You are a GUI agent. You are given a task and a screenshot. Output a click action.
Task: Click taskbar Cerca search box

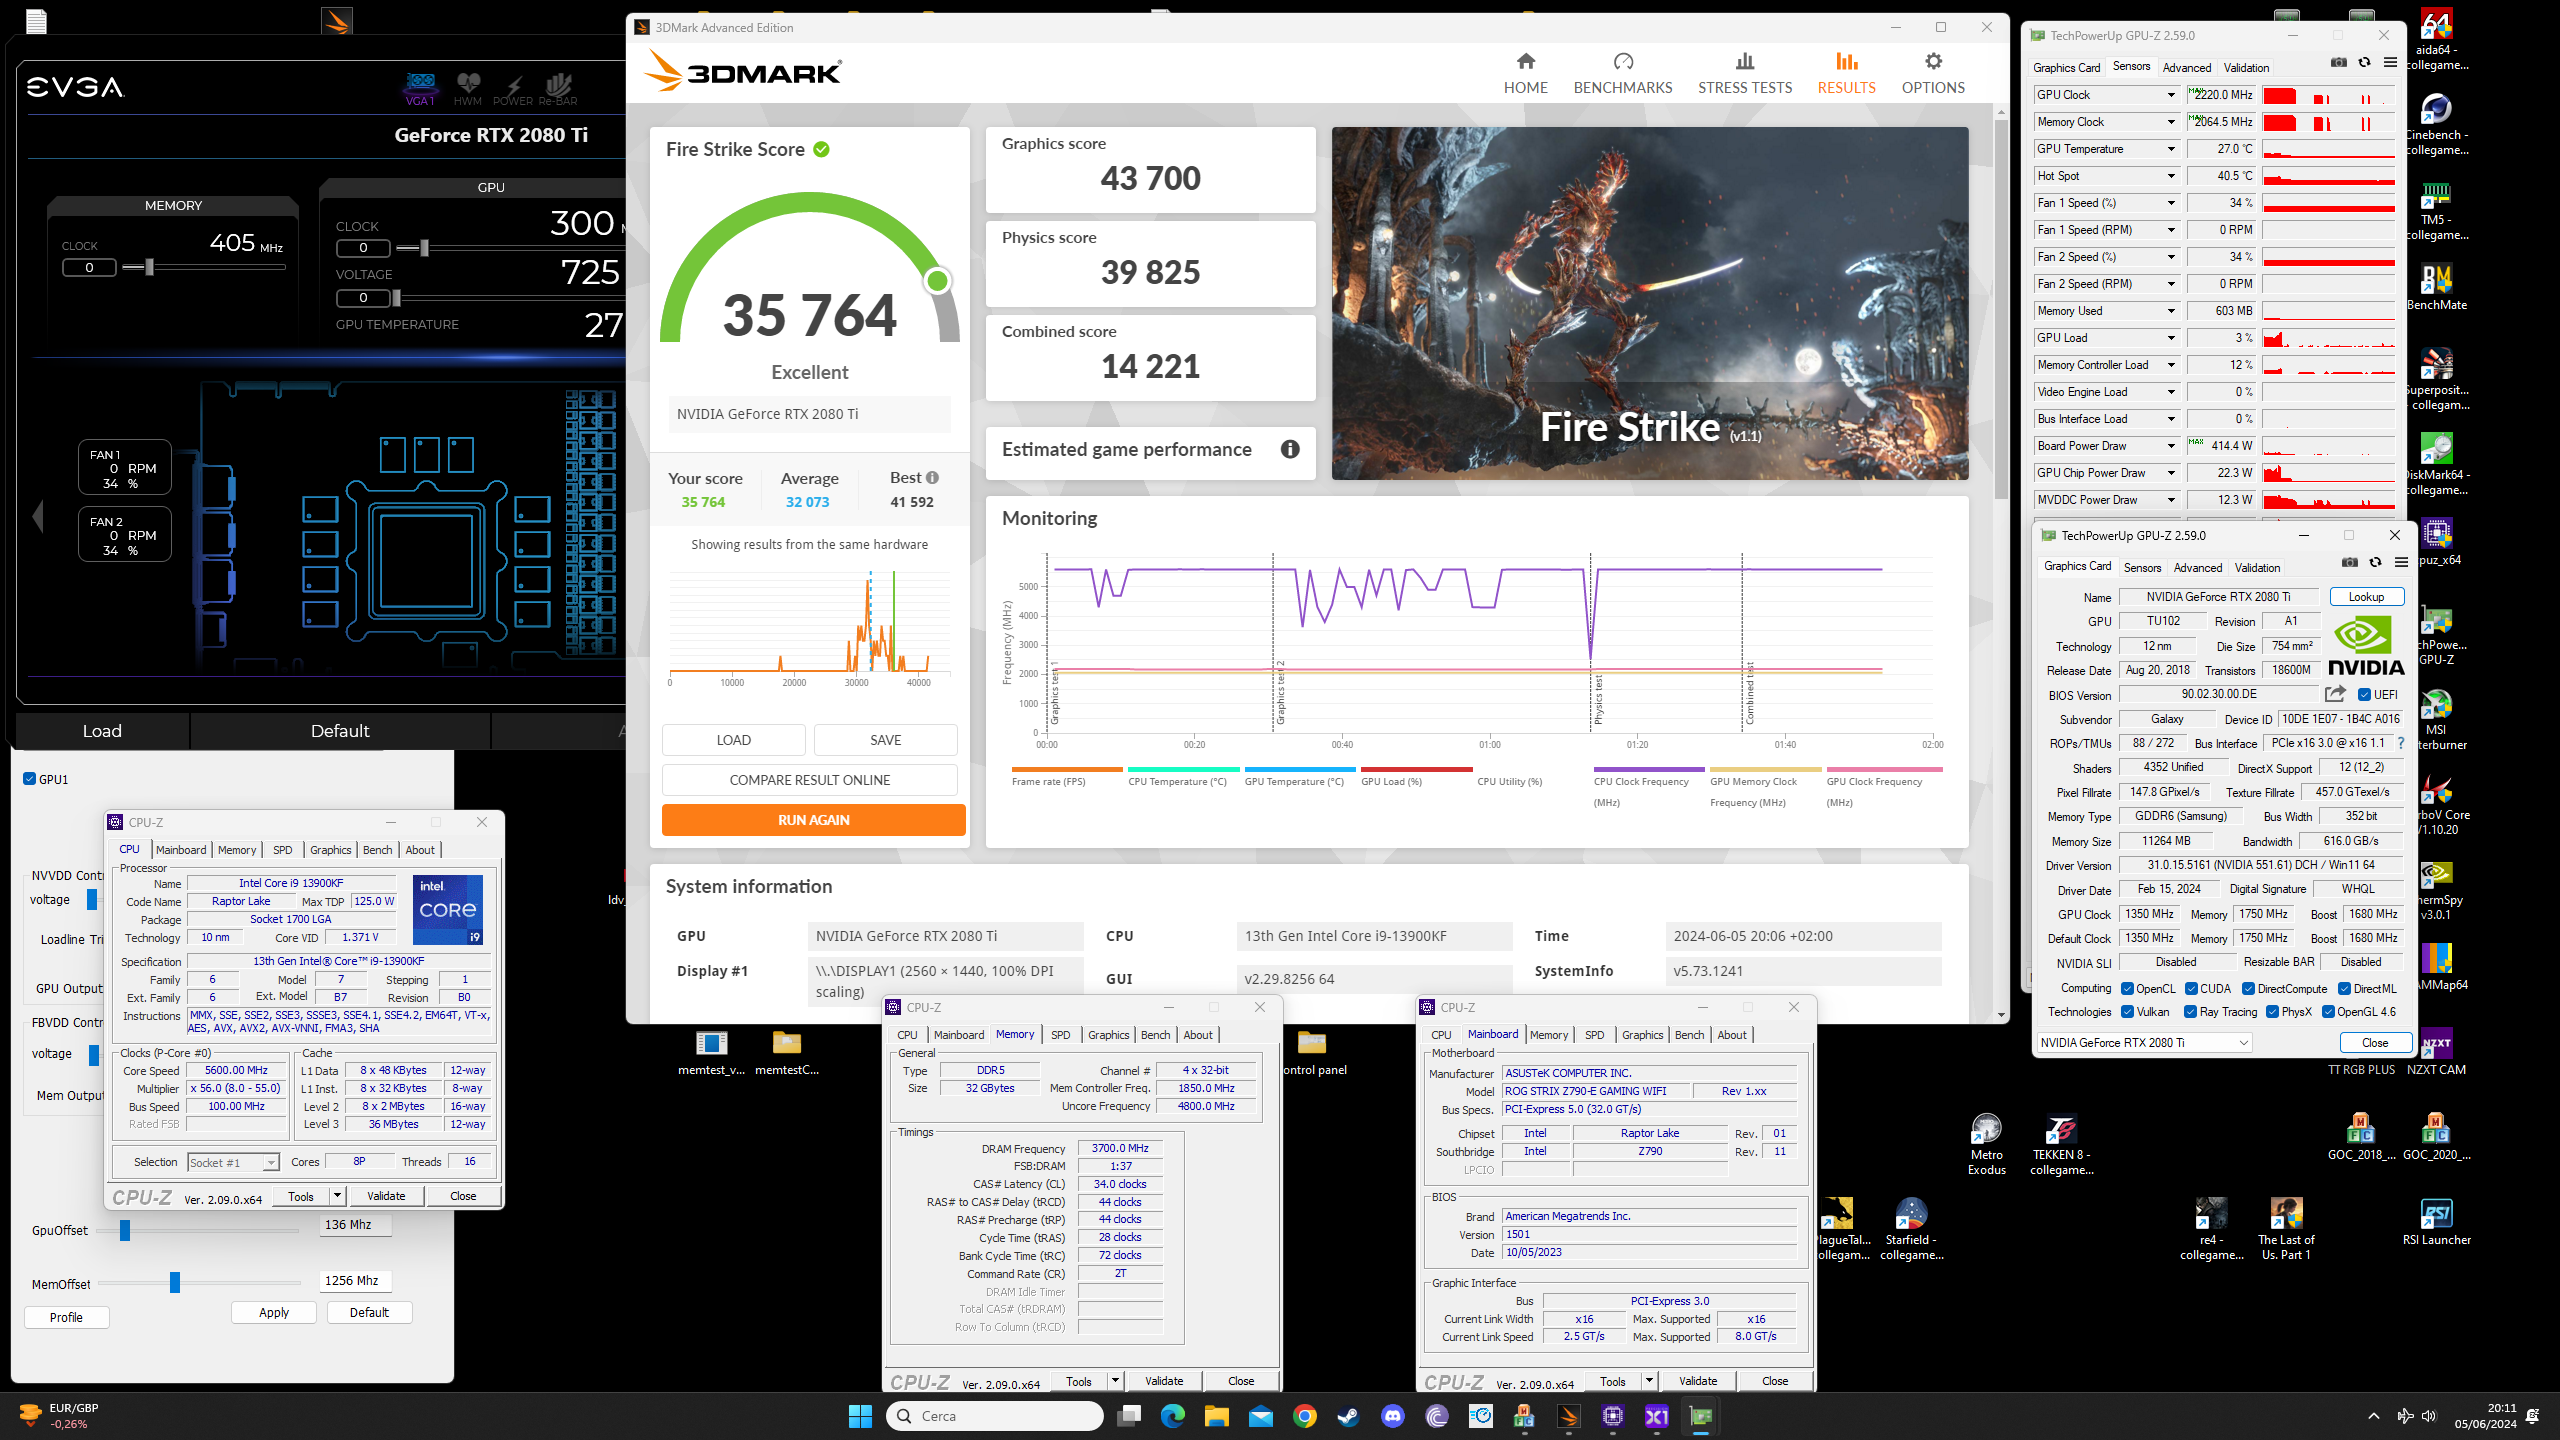pos(994,1416)
